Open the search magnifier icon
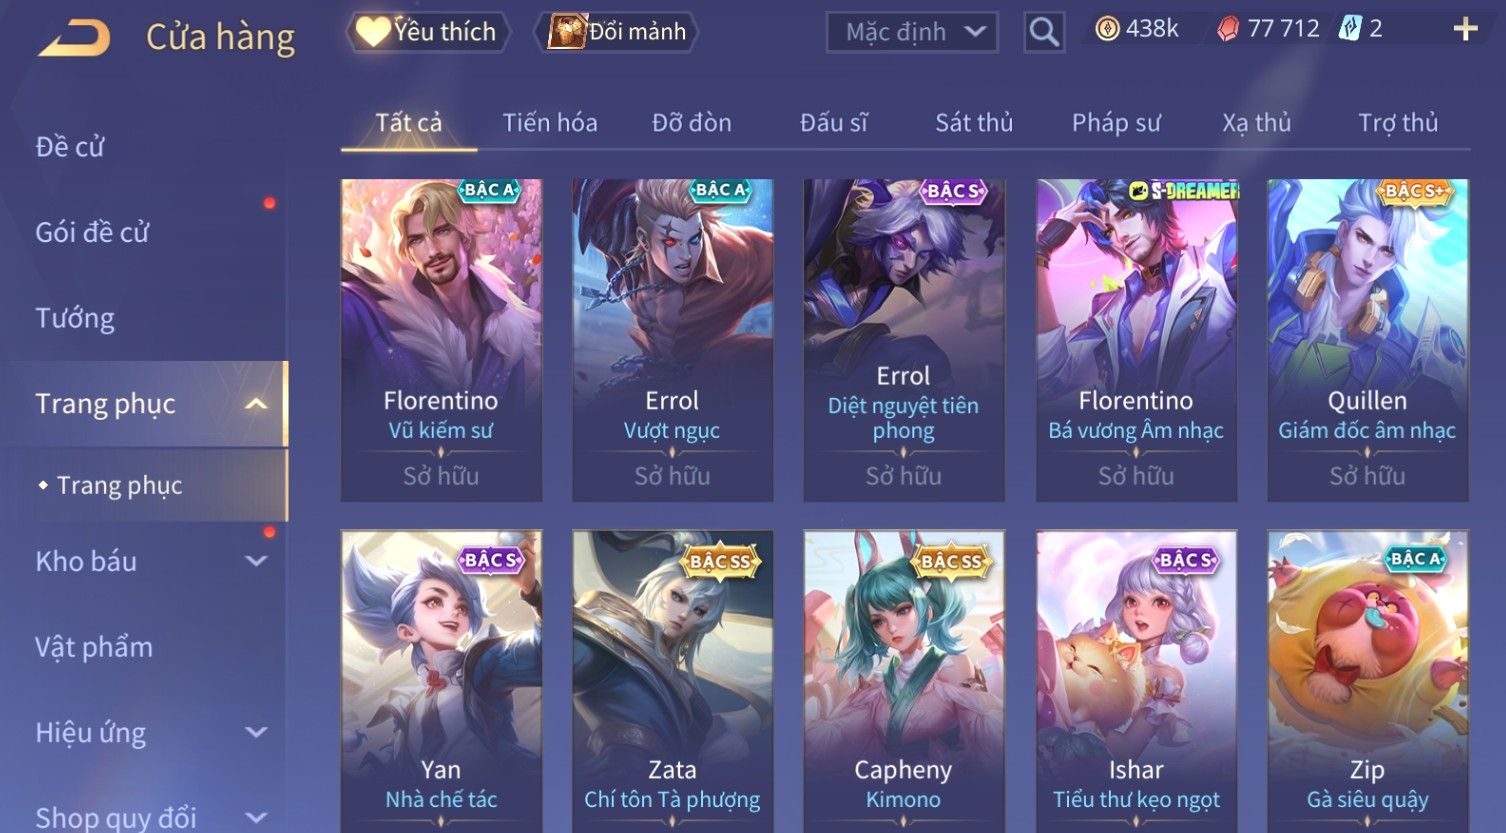Image resolution: width=1506 pixels, height=833 pixels. (1044, 32)
